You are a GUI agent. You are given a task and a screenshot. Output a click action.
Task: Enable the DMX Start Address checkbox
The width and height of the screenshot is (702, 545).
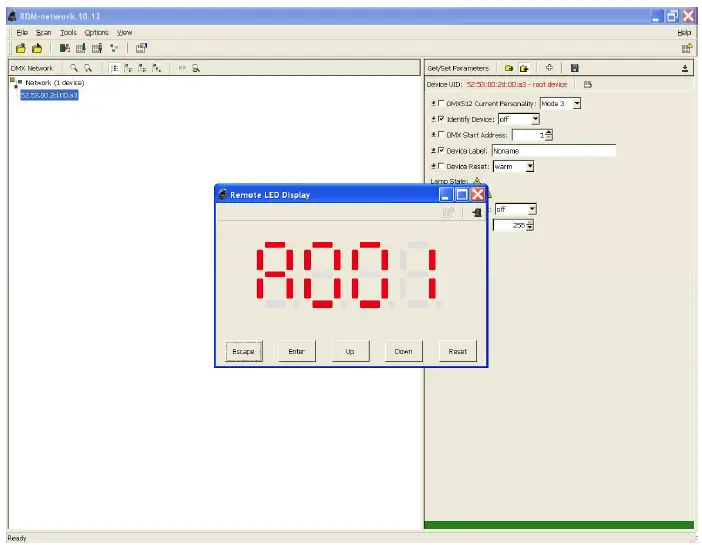pos(441,134)
